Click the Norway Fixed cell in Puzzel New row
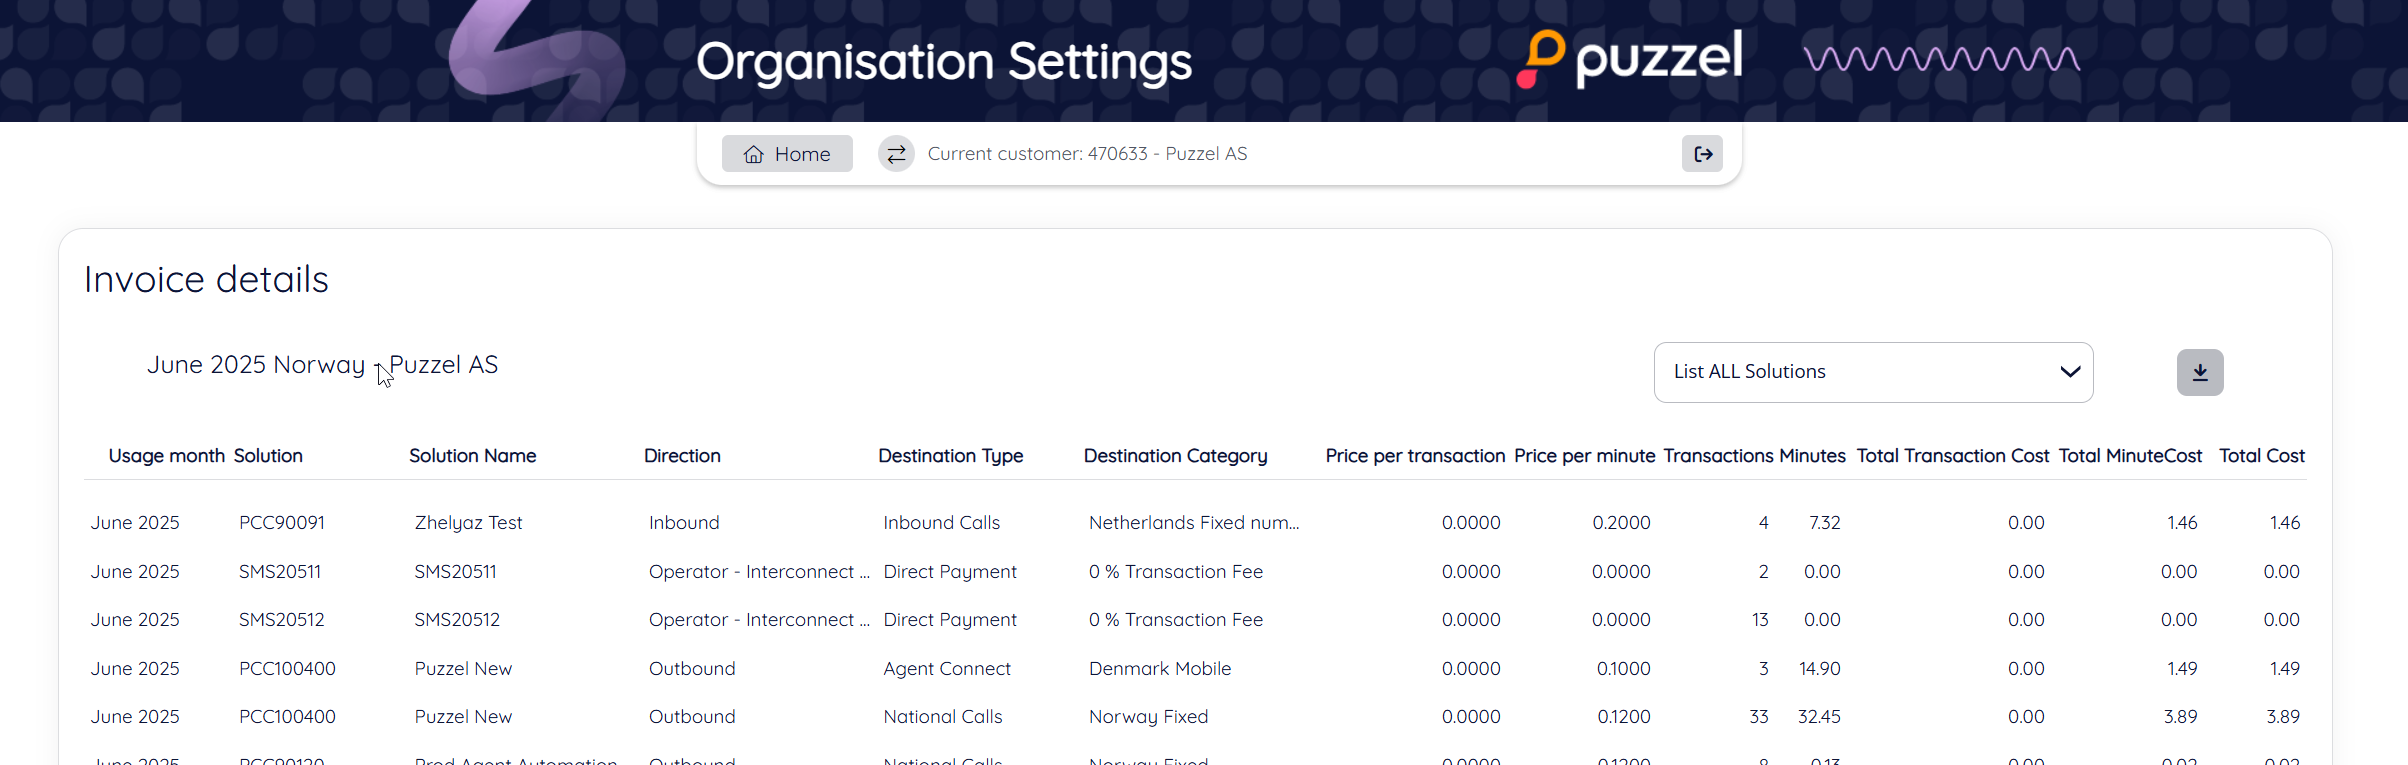Viewport: 2408px width, 765px height. coord(1148,717)
